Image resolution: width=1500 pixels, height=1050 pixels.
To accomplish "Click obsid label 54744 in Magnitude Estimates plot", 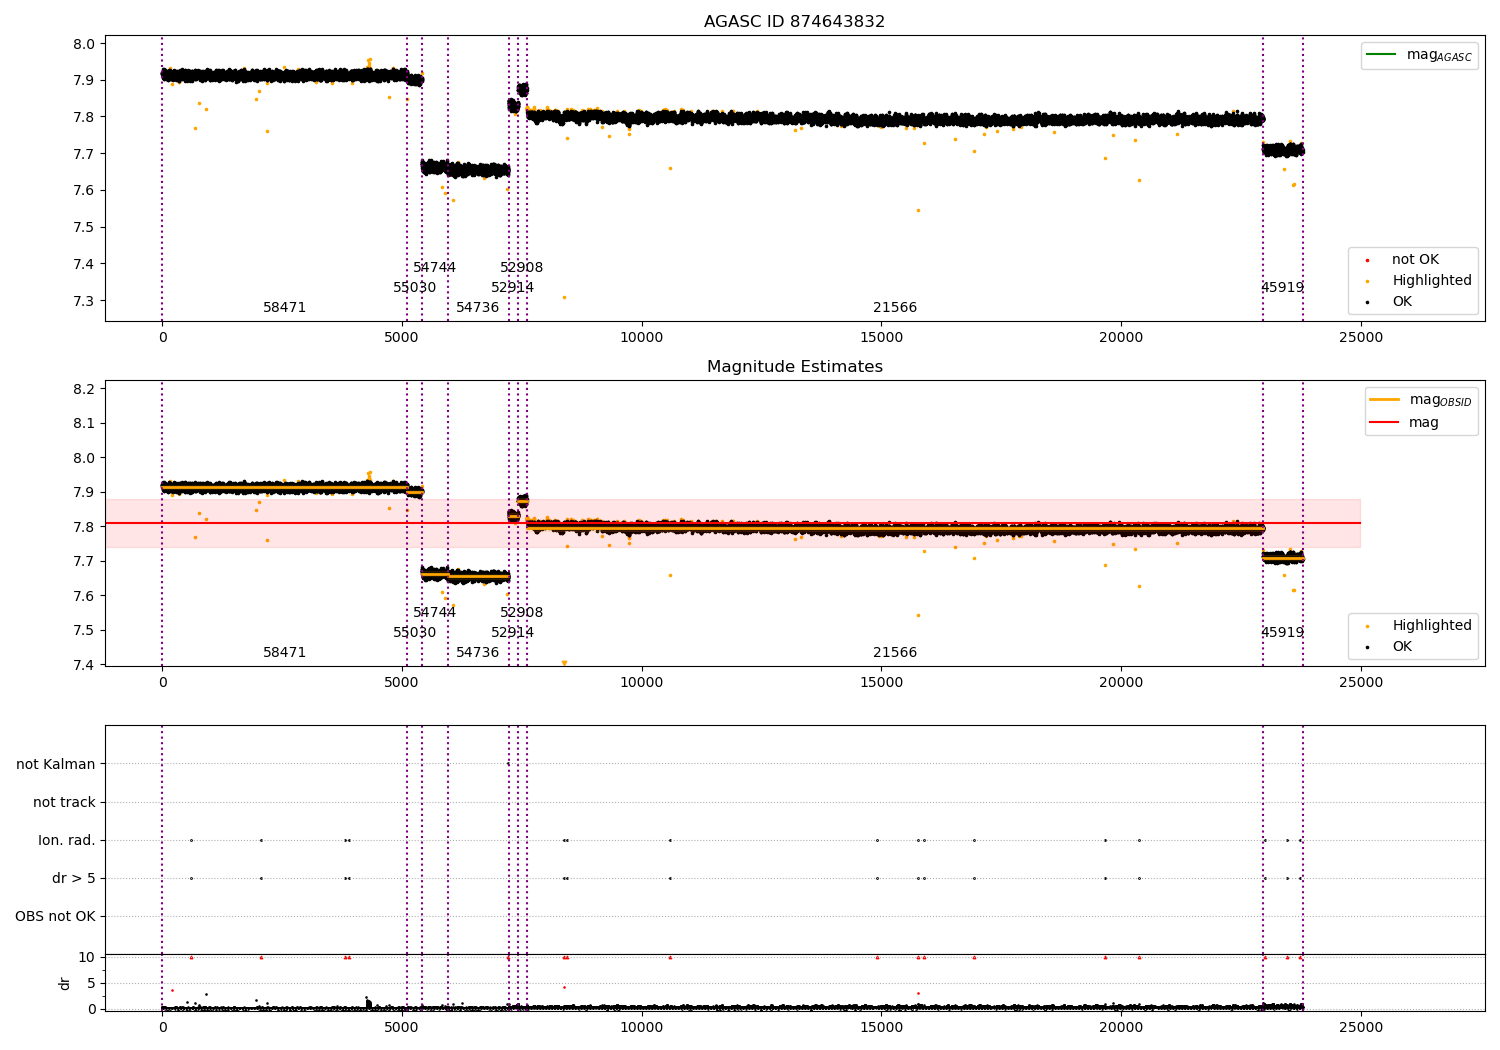I will click(x=434, y=612).
